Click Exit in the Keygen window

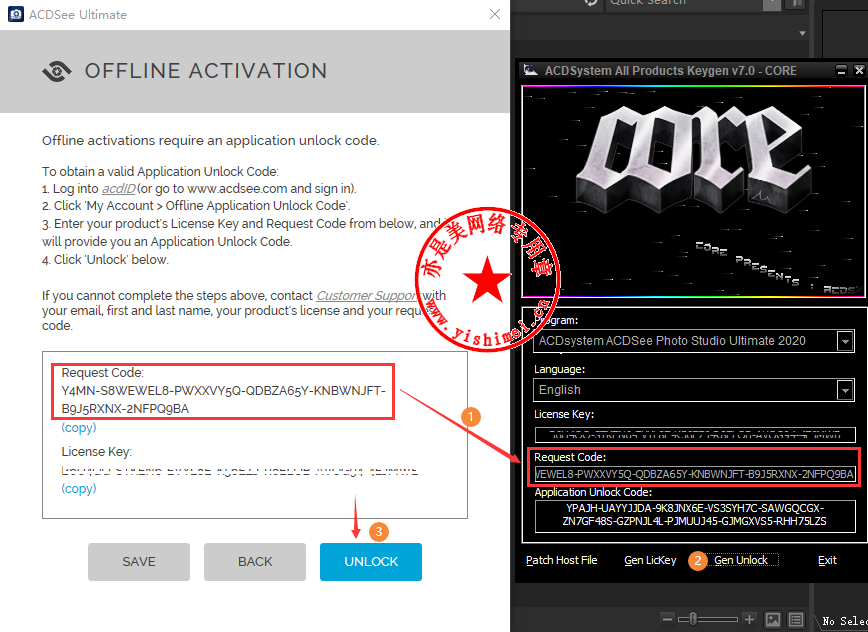click(827, 560)
